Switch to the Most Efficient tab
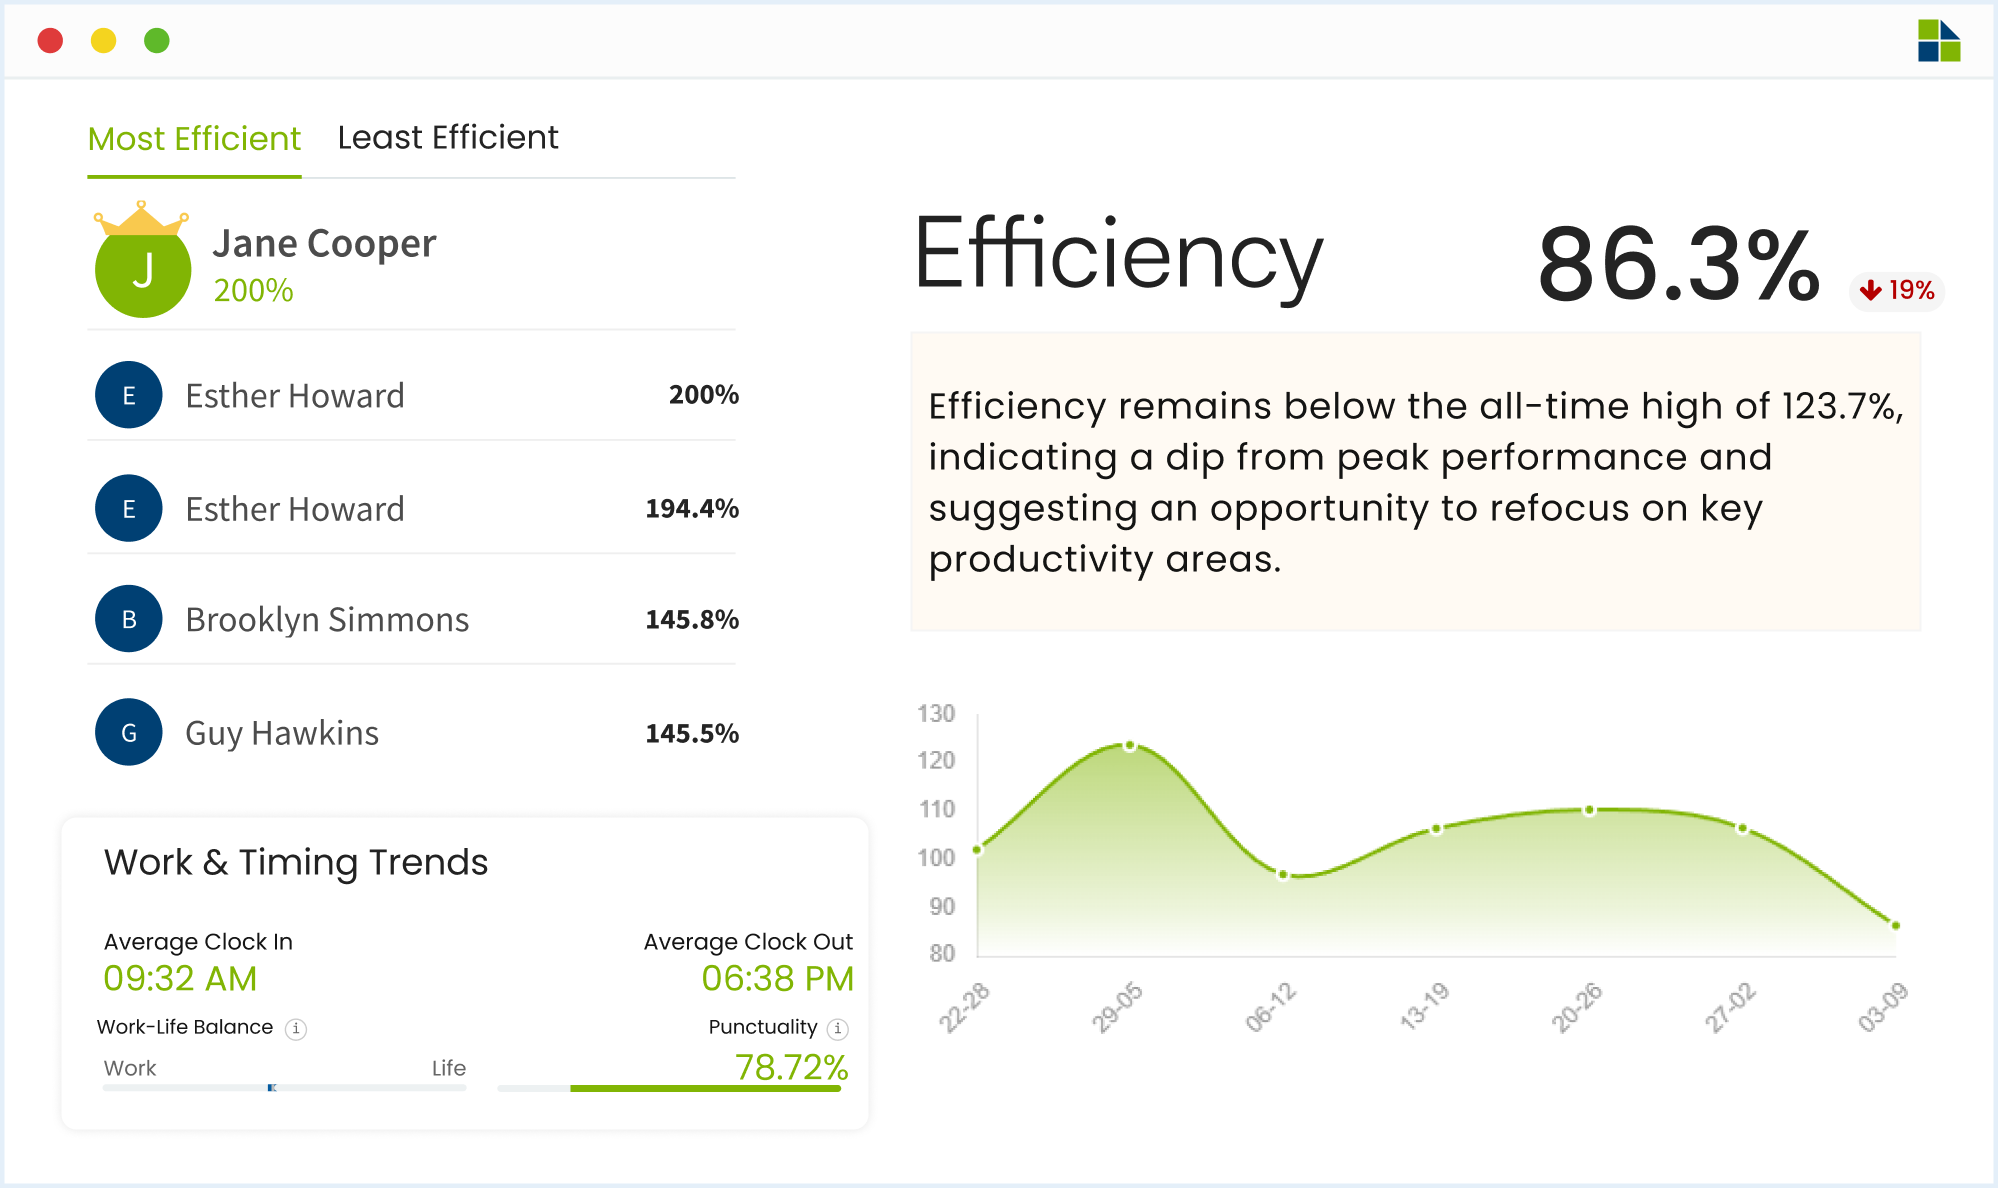Image resolution: width=1999 pixels, height=1189 pixels. [x=194, y=138]
